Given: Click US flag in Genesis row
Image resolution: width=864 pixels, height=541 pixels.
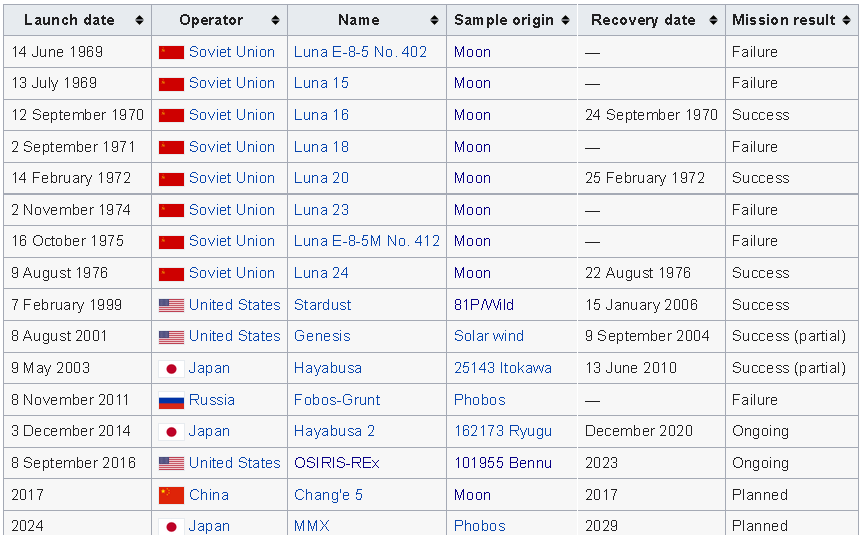Looking at the screenshot, I should tap(171, 337).
